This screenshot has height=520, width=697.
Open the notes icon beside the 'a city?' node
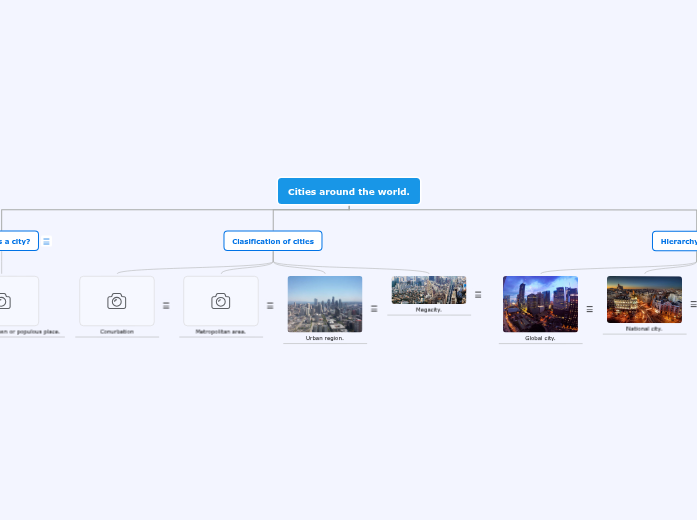[46, 241]
